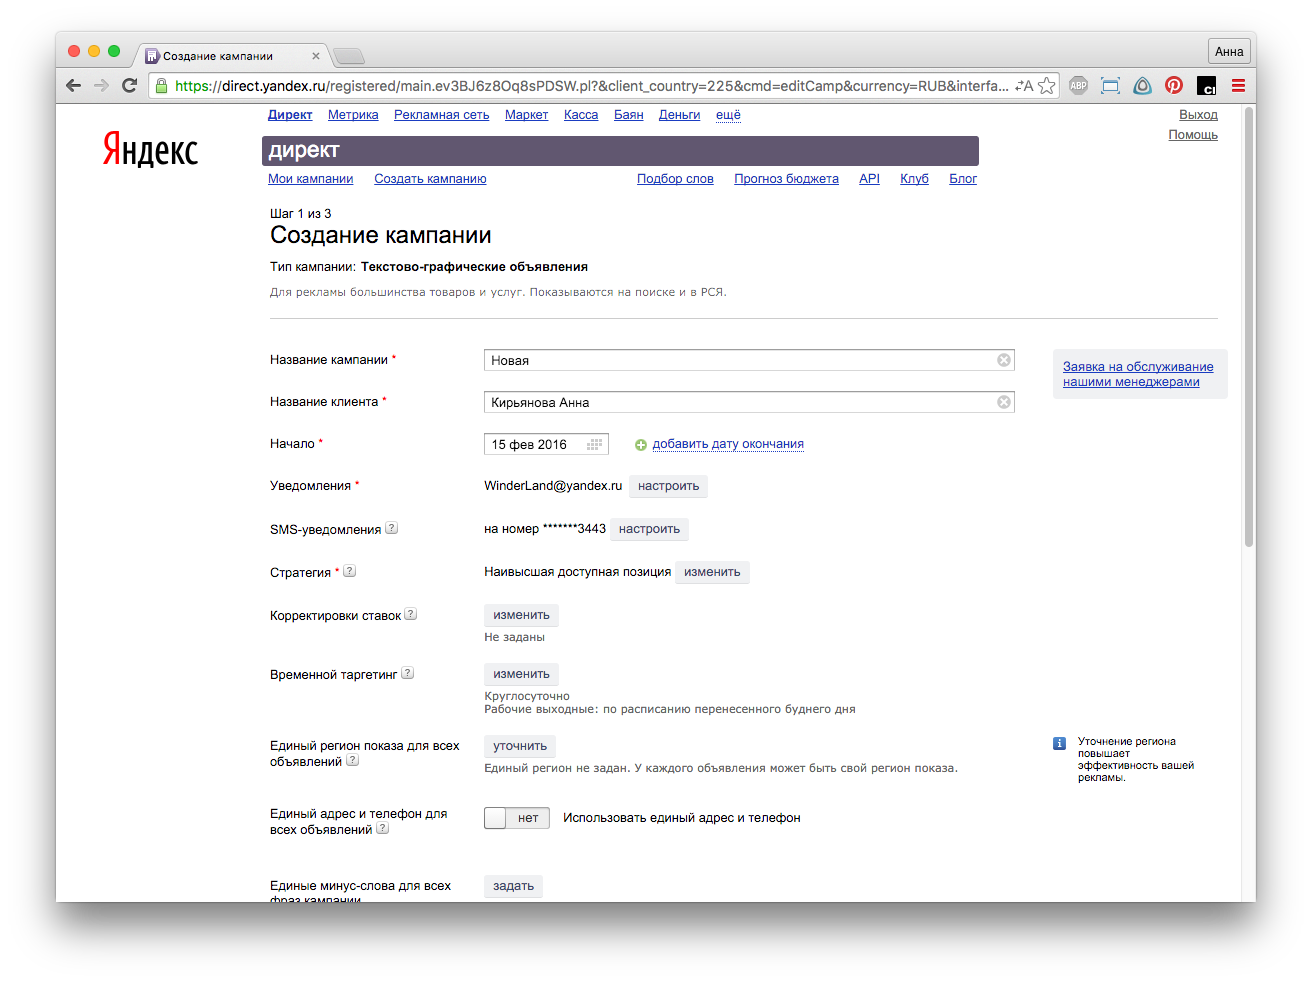
Task: Open the Заявка на обслуживание link
Action: tap(1137, 374)
